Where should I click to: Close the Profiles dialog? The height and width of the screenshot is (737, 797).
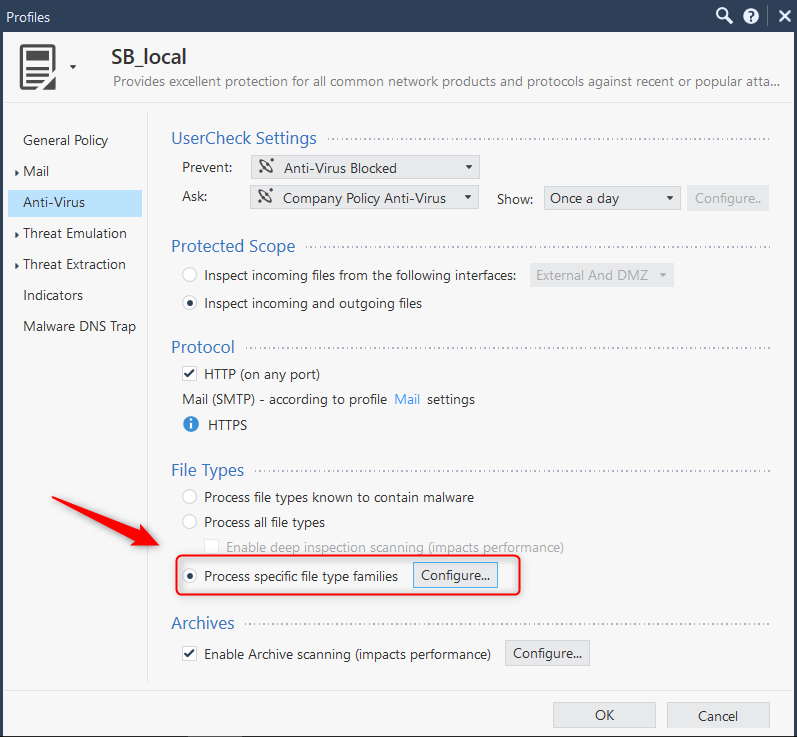pos(785,16)
